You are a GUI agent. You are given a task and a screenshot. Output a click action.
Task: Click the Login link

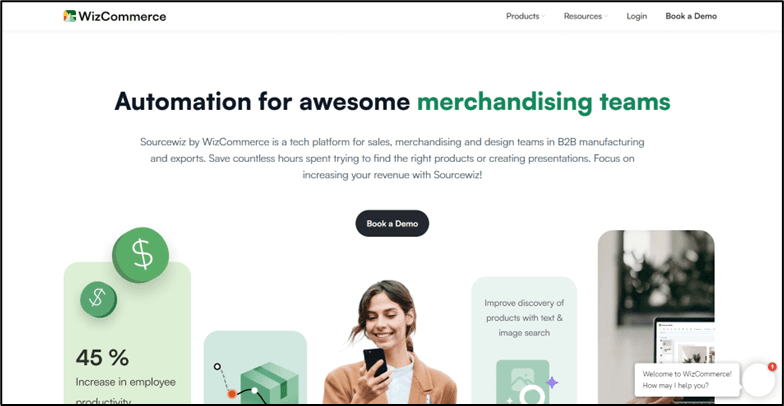pyautogui.click(x=636, y=16)
